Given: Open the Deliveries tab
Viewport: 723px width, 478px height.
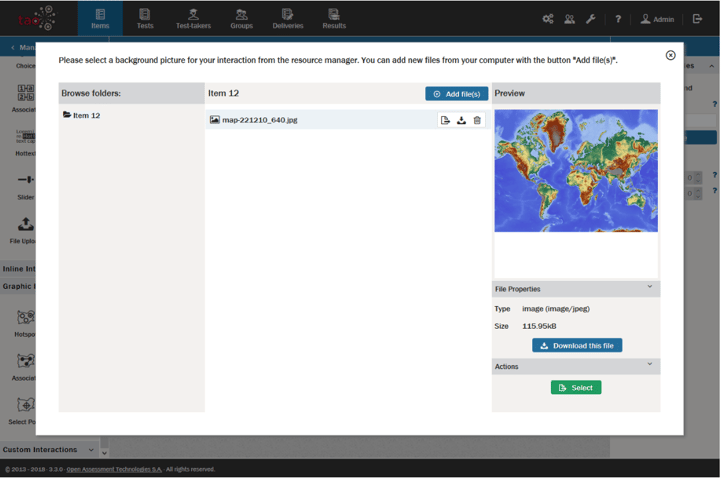Looking at the screenshot, I should pyautogui.click(x=288, y=18).
